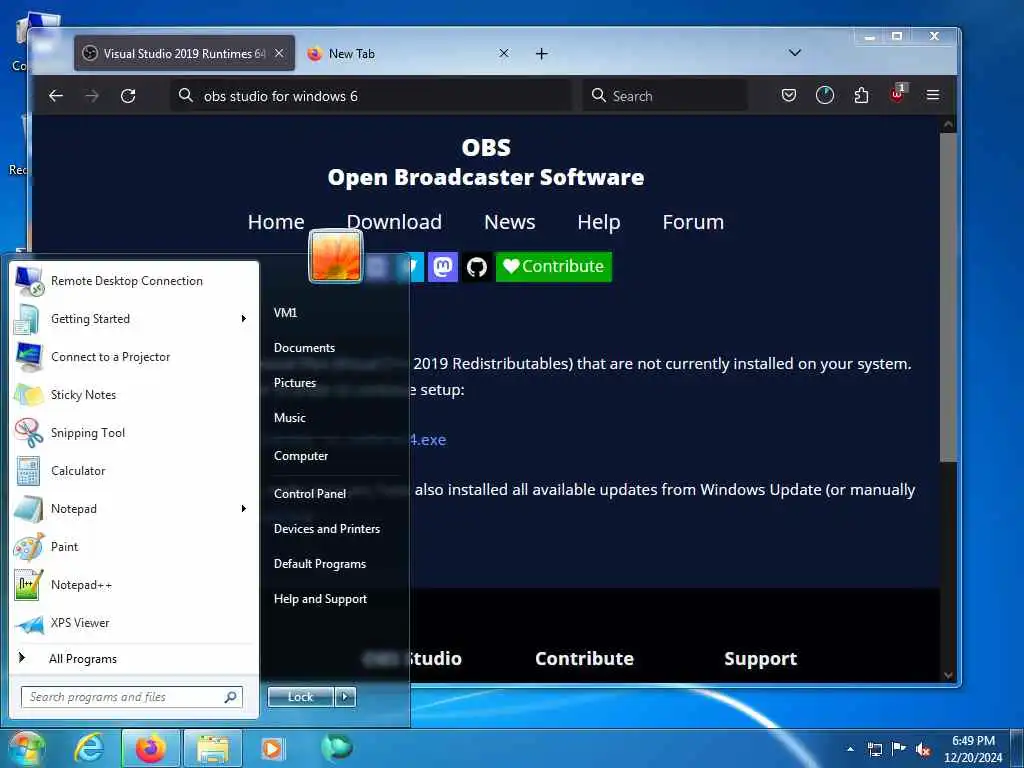Click the user account picture in Start menu
Screen dimensions: 1024x768
point(336,256)
